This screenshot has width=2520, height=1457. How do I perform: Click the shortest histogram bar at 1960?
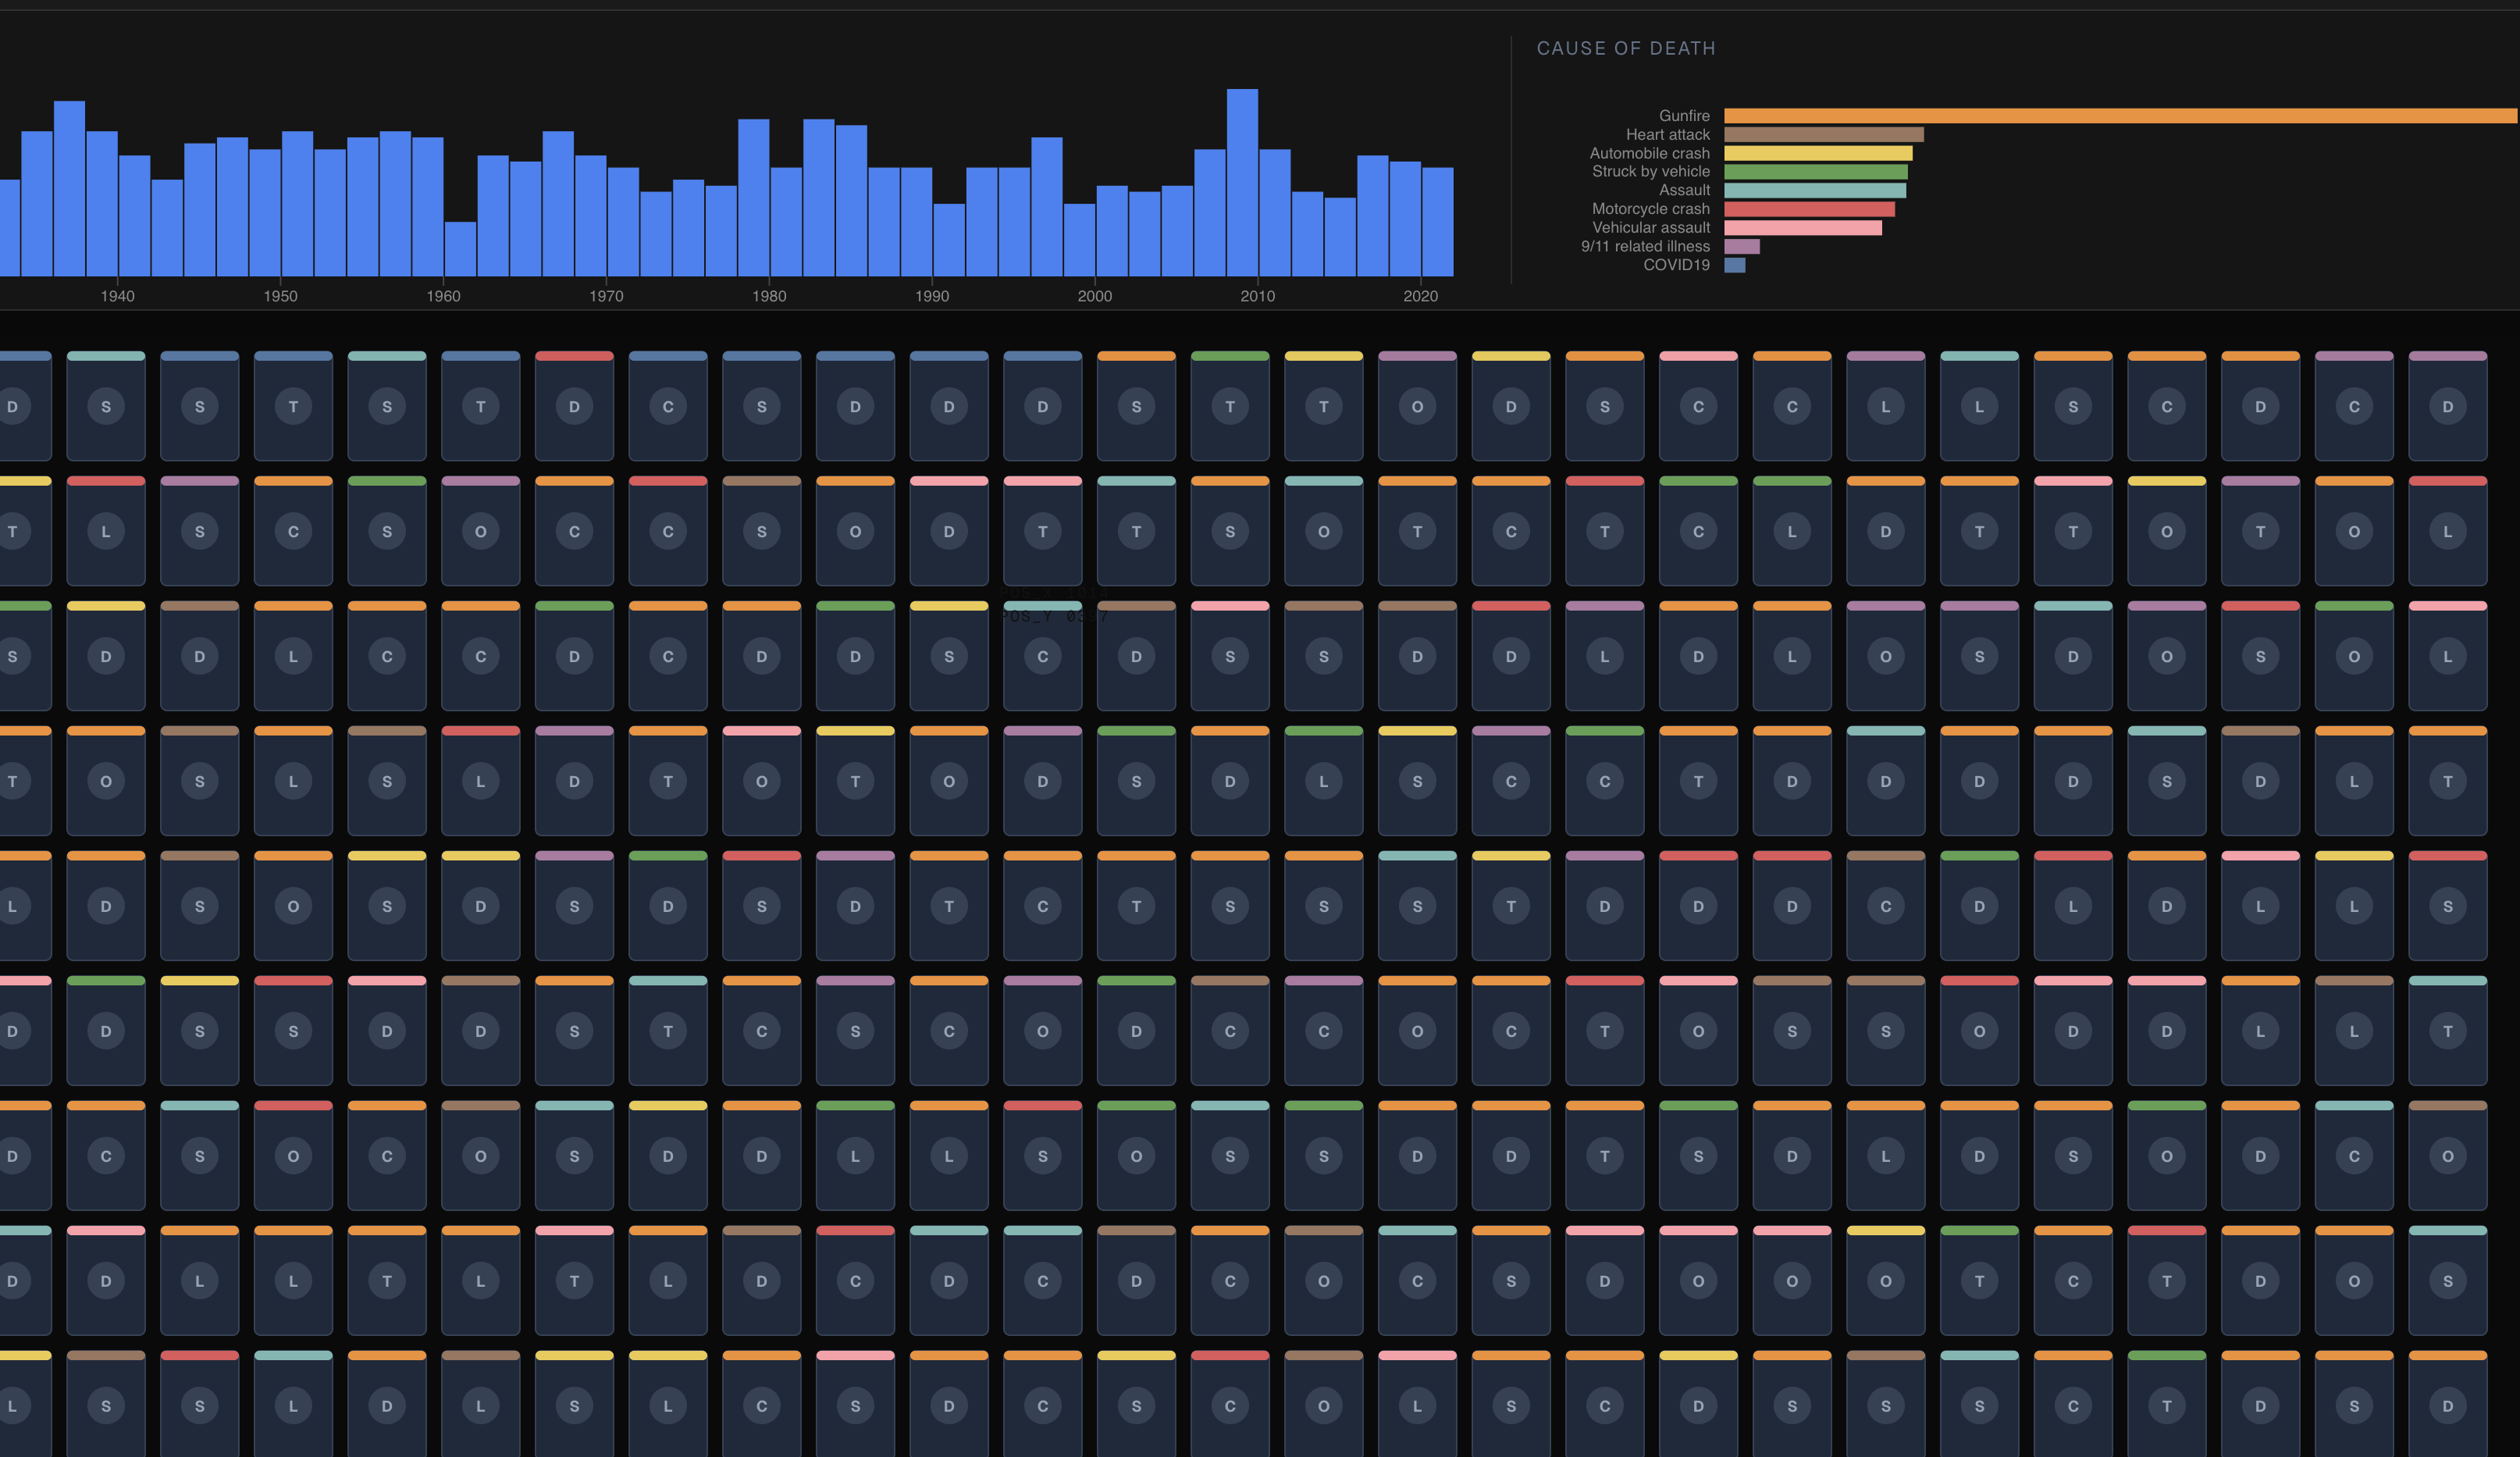point(460,249)
